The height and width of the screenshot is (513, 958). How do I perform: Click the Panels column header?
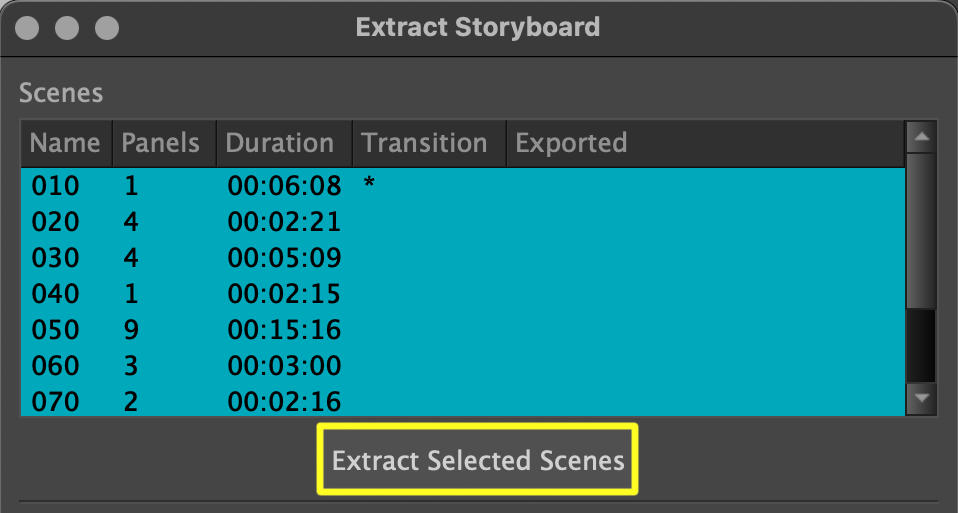pos(160,143)
